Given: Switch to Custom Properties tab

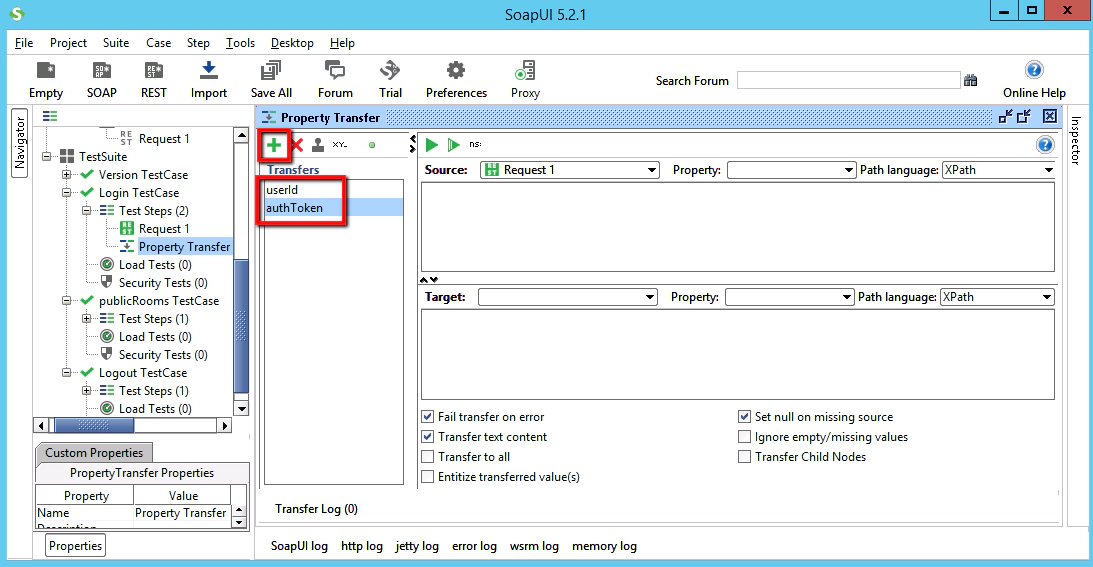Looking at the screenshot, I should tap(94, 453).
